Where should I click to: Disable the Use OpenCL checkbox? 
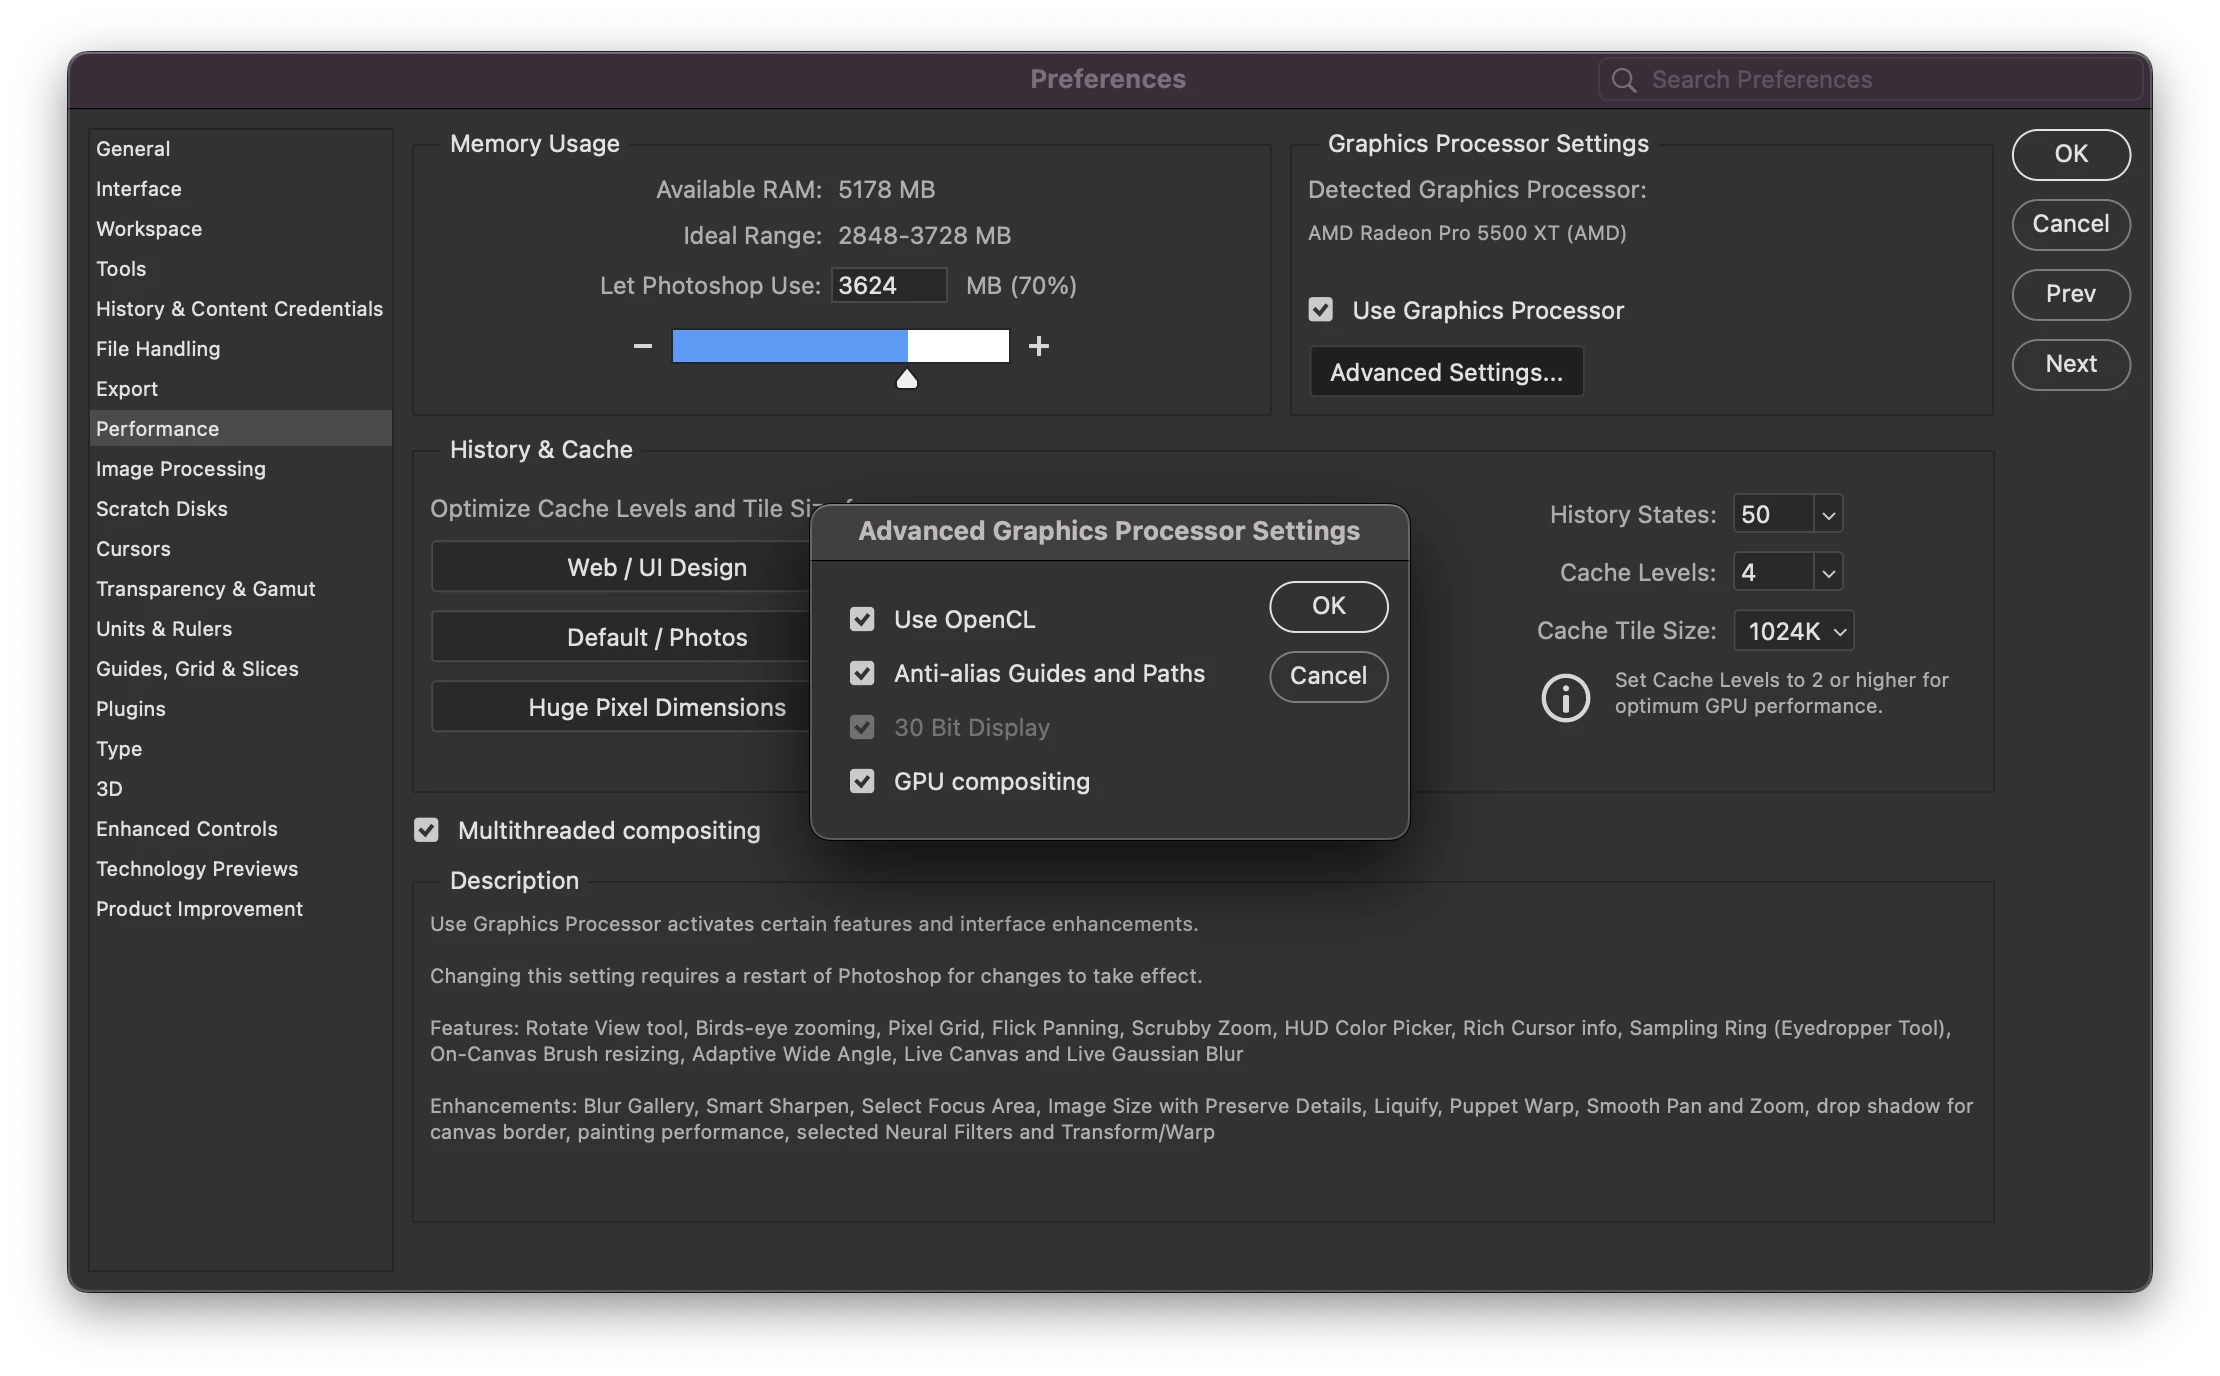click(x=862, y=620)
